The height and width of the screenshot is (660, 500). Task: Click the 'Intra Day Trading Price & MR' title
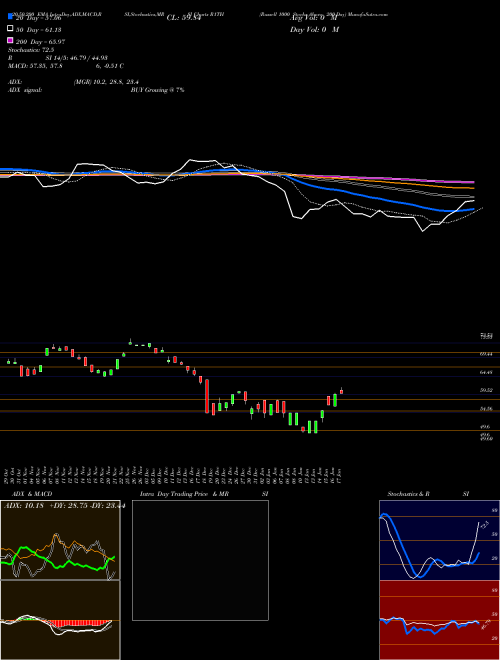(184, 494)
